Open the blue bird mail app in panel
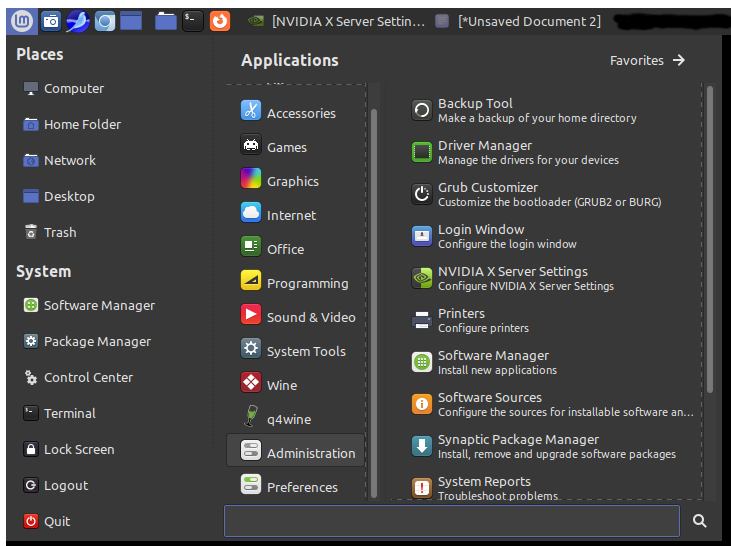 click(77, 21)
